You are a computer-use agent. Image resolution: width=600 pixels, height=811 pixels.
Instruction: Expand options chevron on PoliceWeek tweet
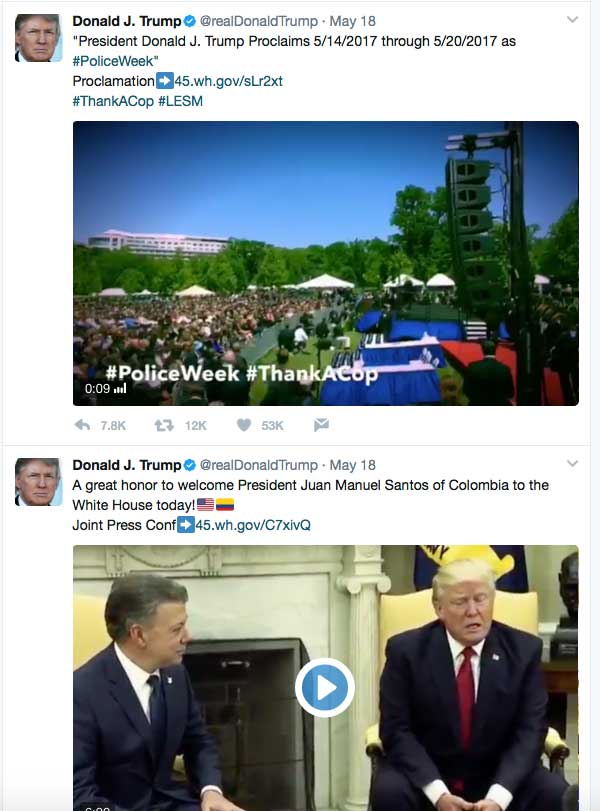(x=572, y=20)
